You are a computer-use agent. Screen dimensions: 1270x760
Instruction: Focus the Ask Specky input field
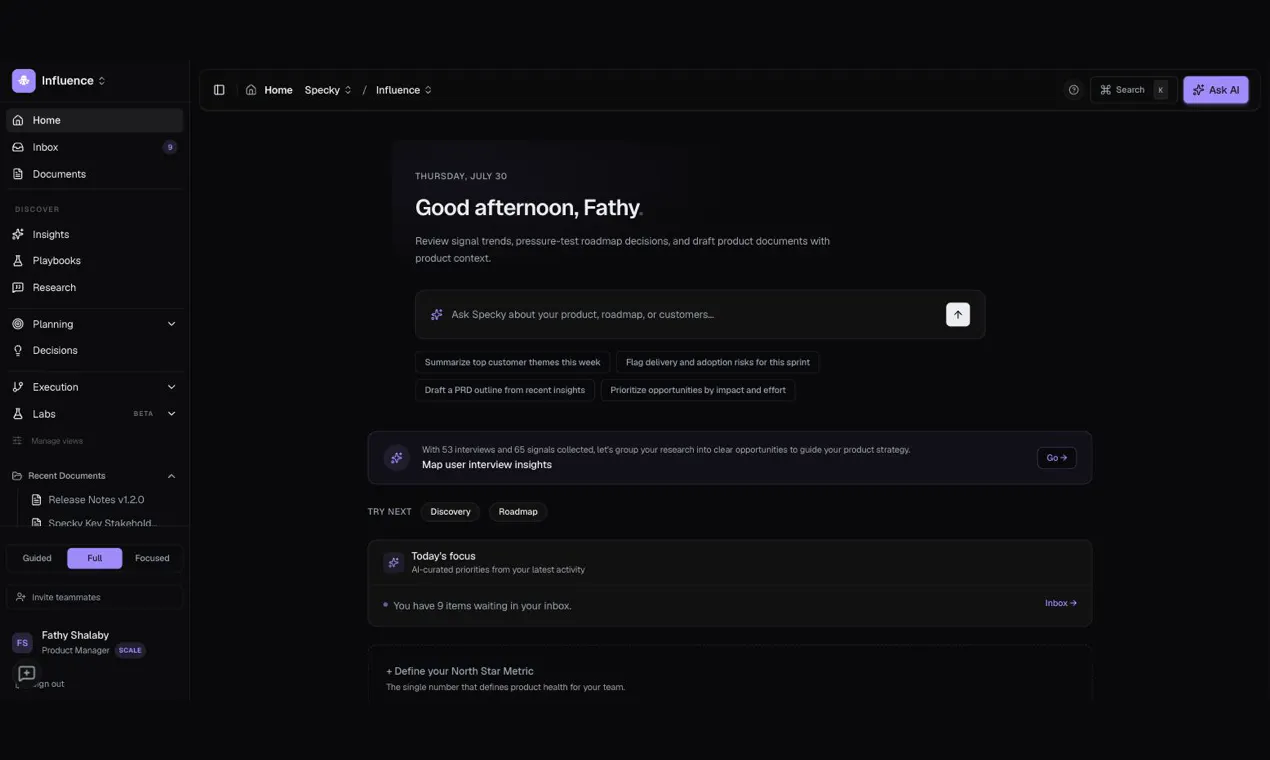[690, 315]
